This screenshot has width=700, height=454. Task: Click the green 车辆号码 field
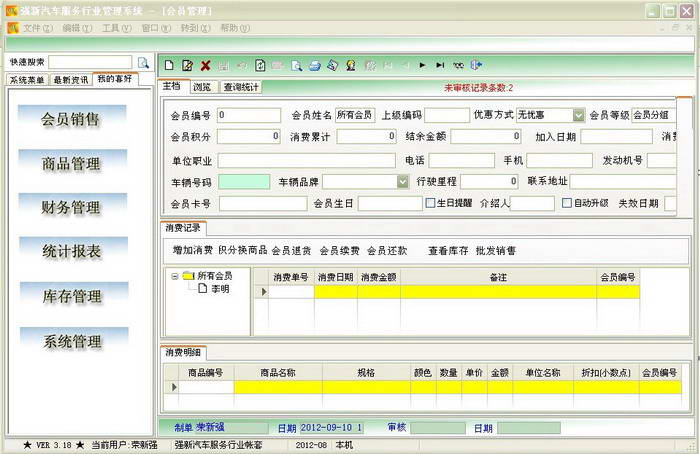pos(244,182)
